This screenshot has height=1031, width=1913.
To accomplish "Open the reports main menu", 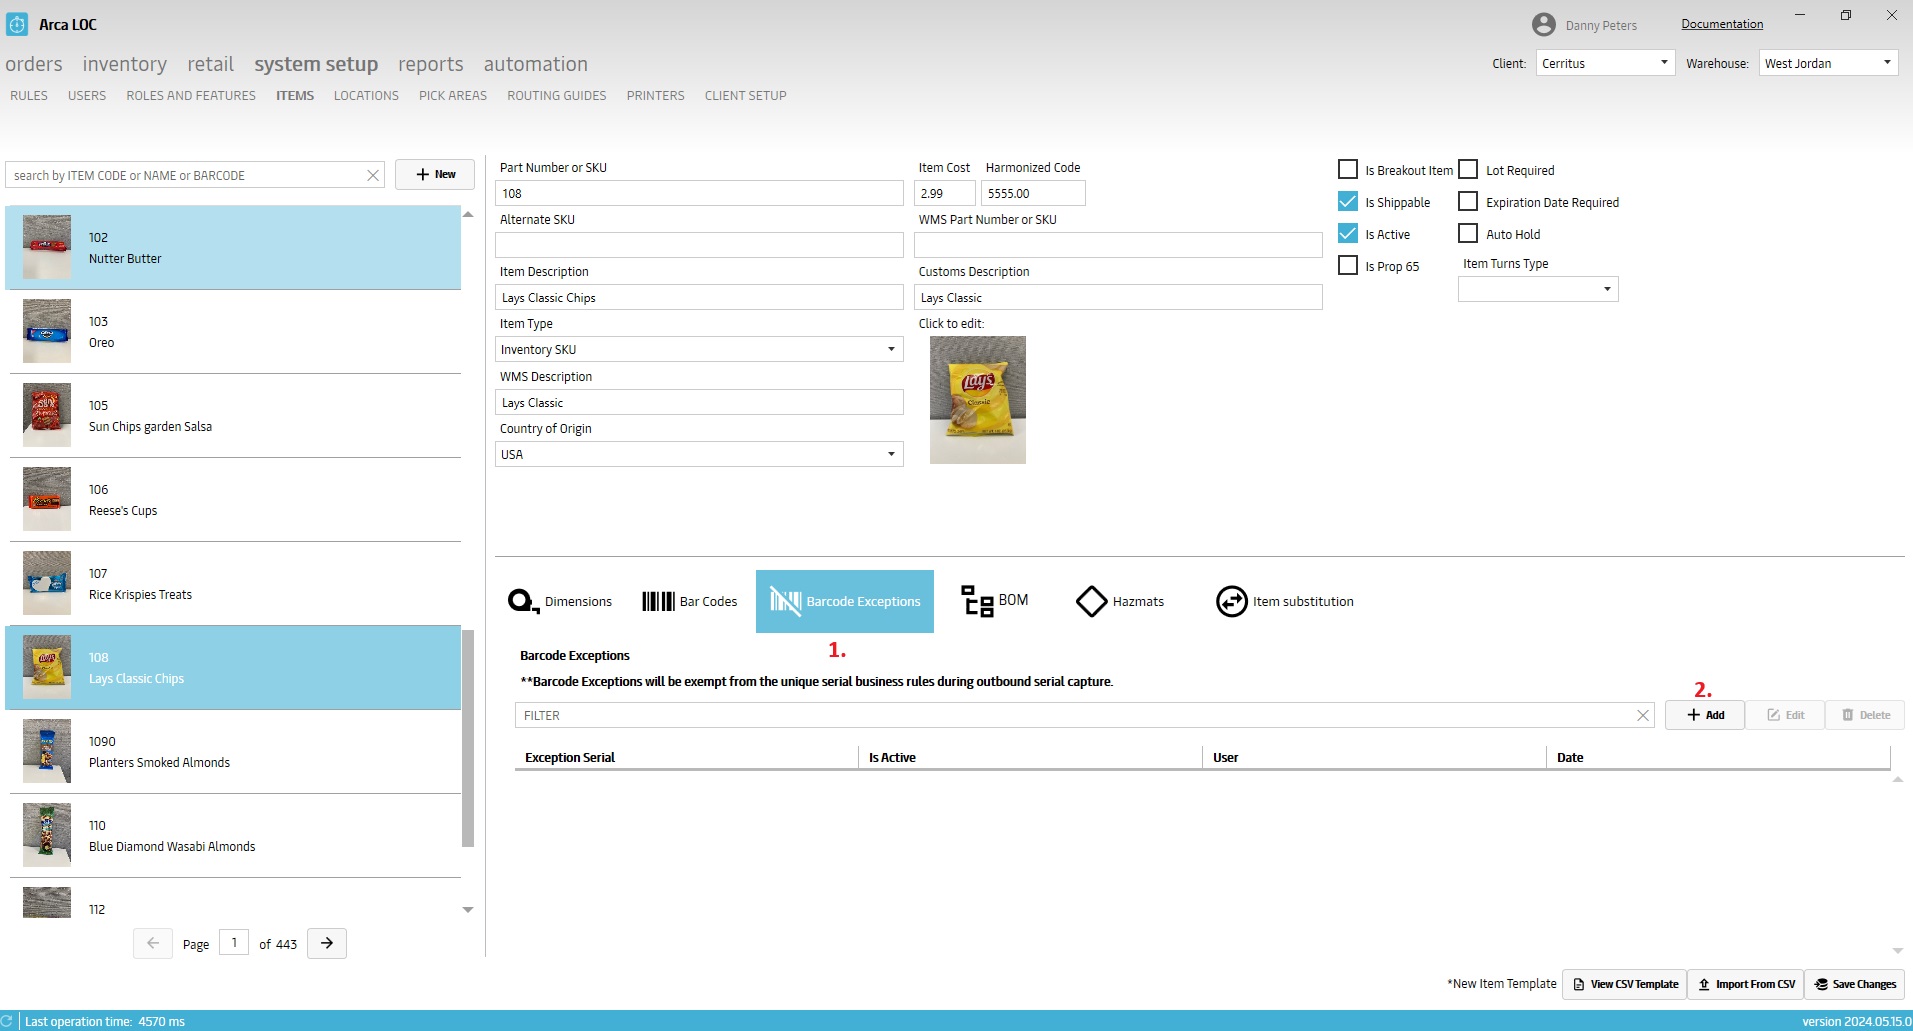I will tap(431, 64).
